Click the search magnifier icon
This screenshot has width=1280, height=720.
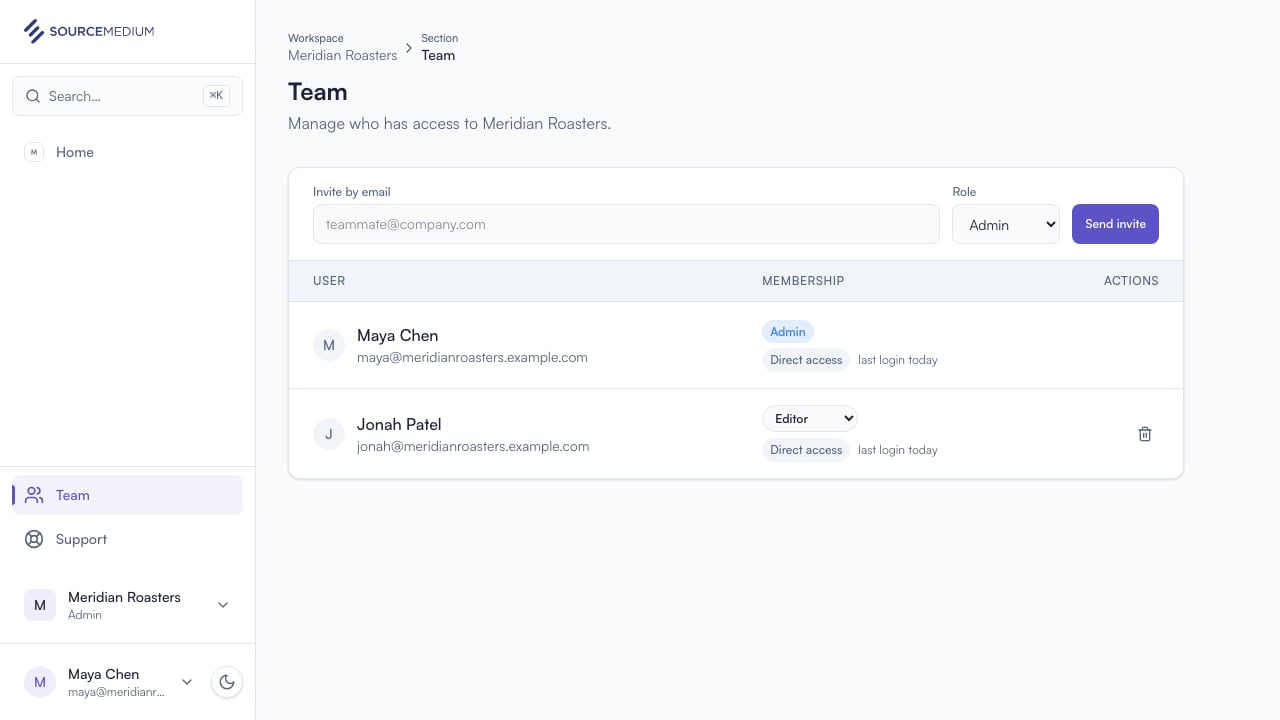(34, 96)
